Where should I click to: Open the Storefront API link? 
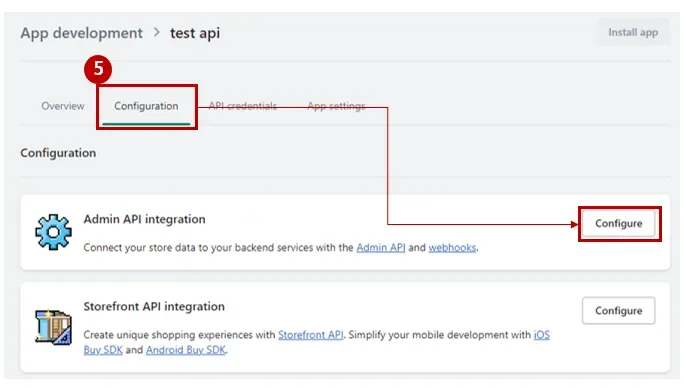pyautogui.click(x=311, y=335)
